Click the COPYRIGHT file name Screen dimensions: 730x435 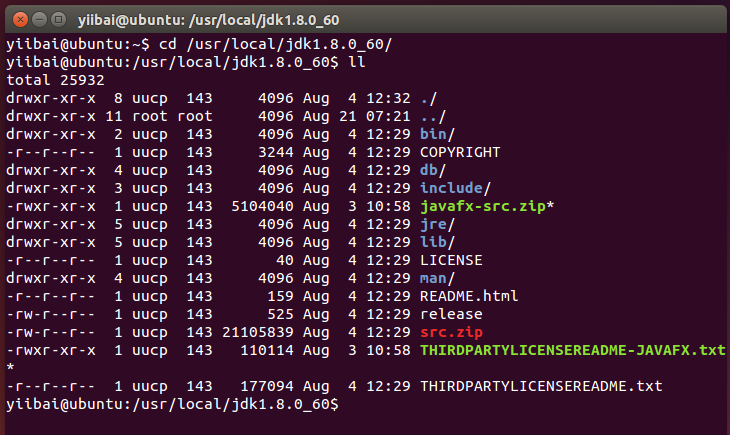click(460, 152)
